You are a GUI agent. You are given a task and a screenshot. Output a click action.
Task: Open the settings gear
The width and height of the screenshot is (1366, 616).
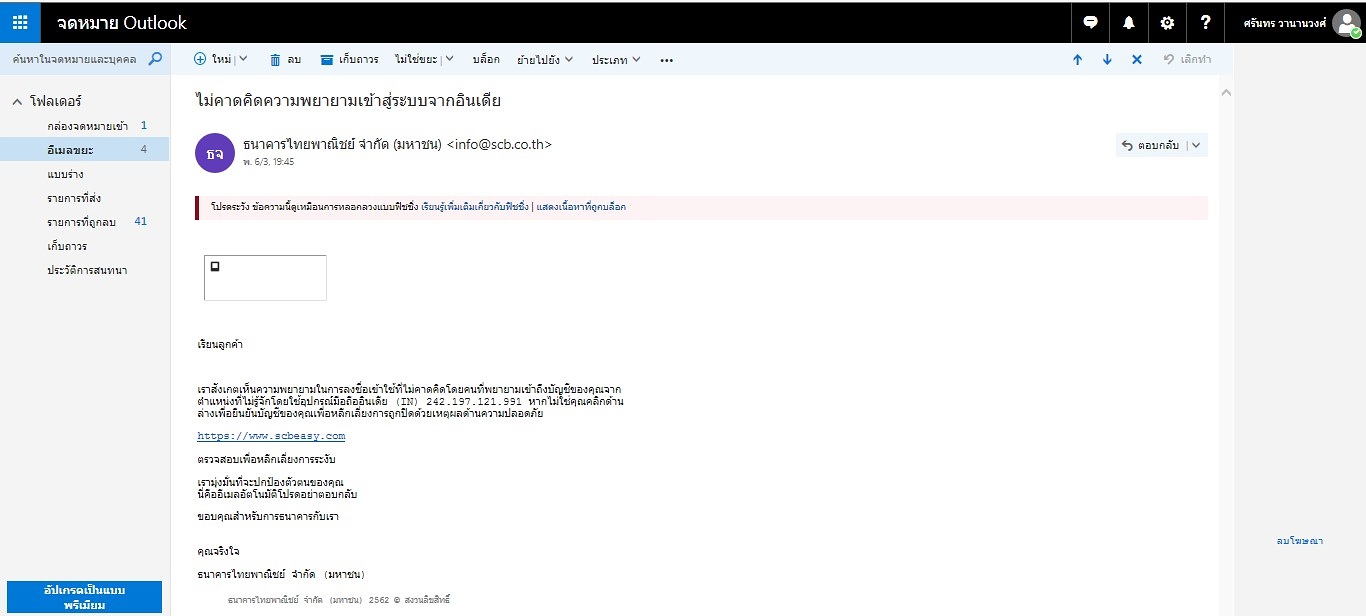[1167, 22]
